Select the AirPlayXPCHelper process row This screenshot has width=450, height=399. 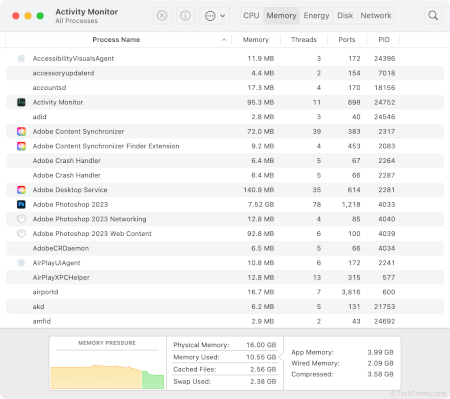pos(225,277)
